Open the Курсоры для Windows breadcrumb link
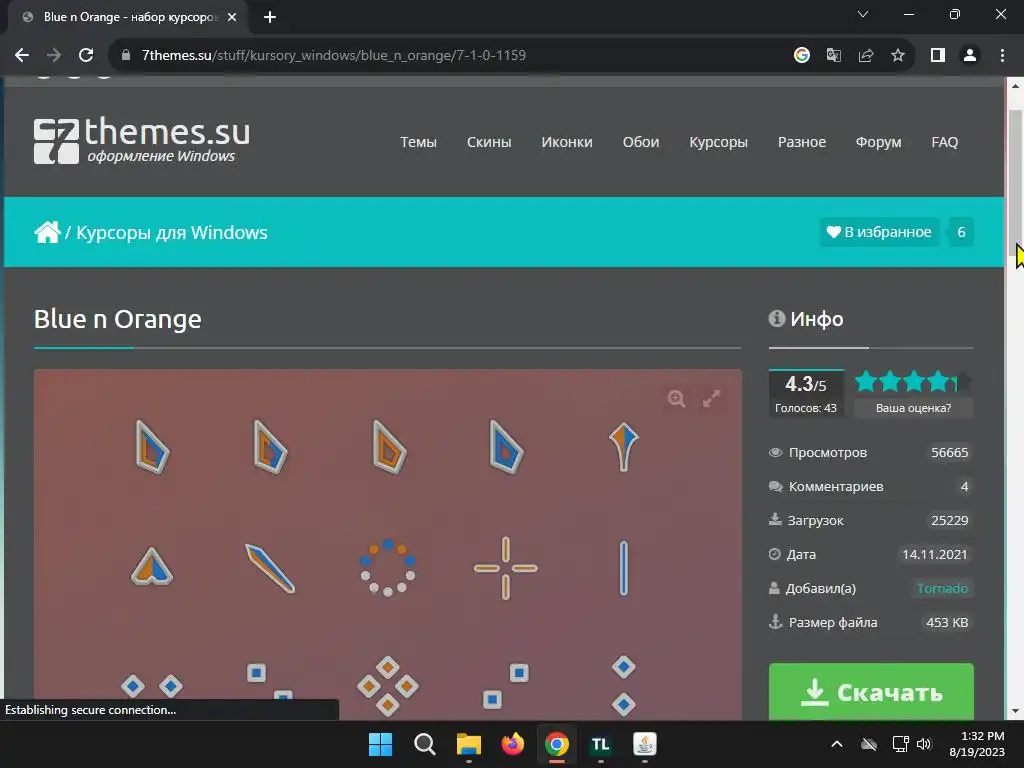1024x768 pixels. (x=172, y=232)
